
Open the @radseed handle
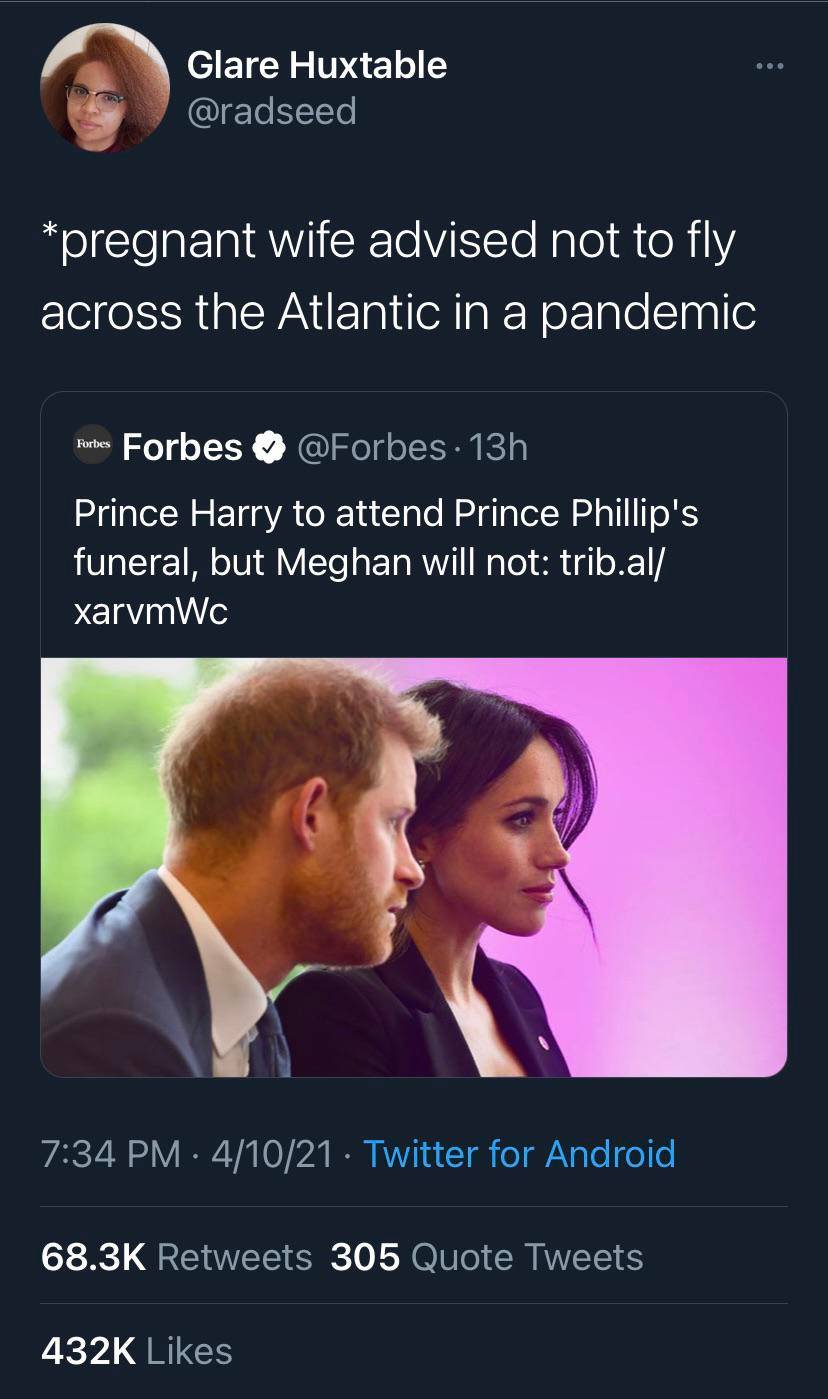click(272, 111)
